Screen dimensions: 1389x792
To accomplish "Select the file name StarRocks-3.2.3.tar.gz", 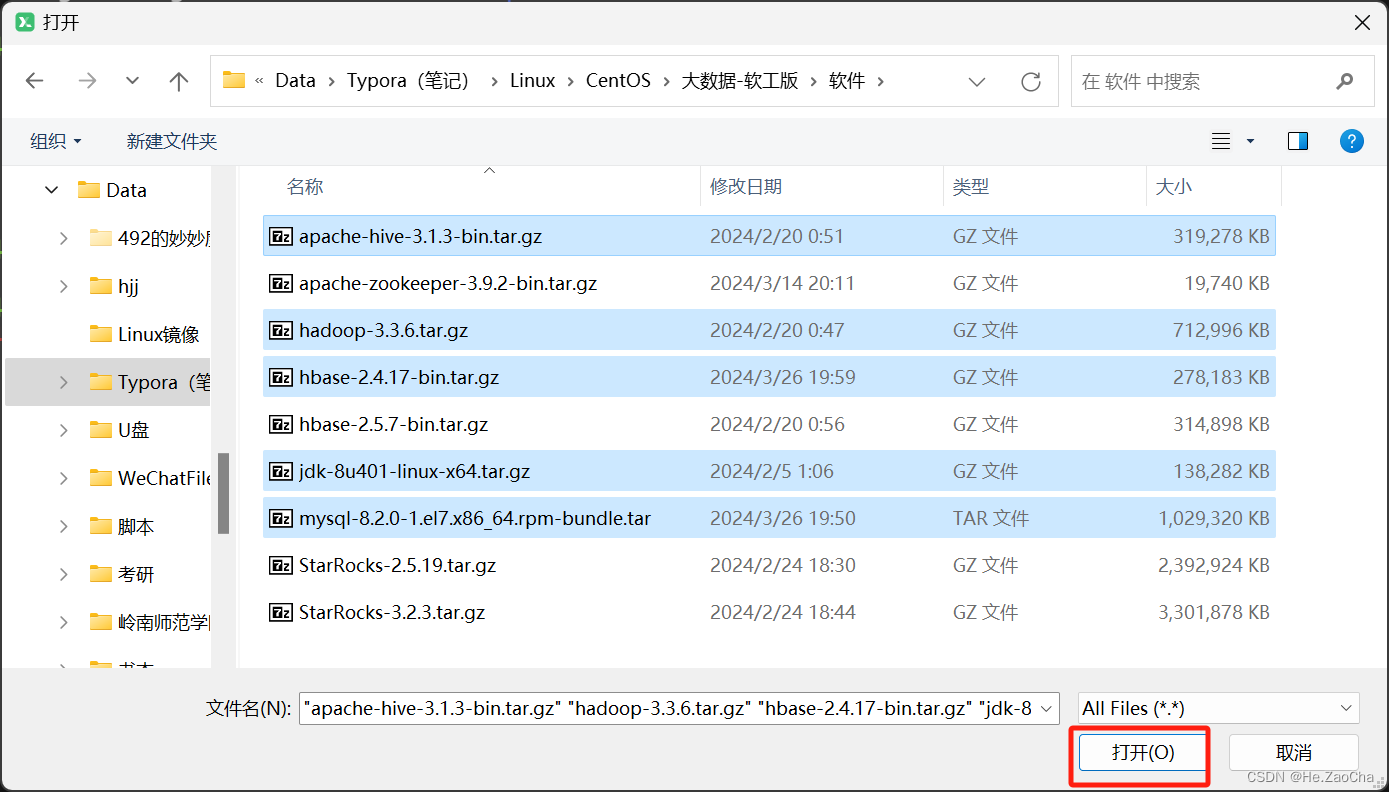I will coord(392,613).
